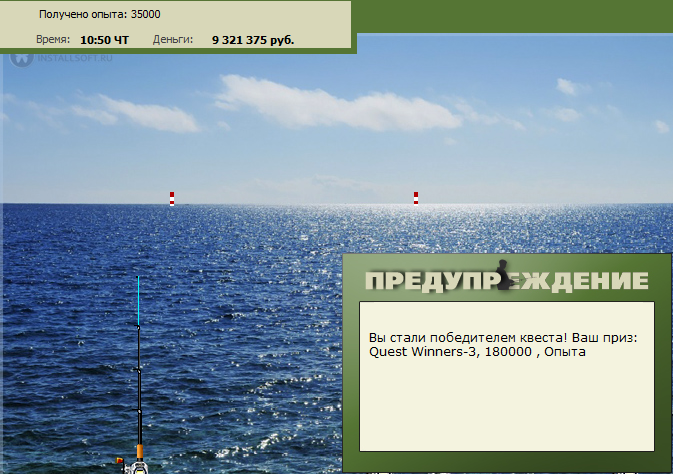Click the left red-white buoy marker
The image size is (673, 474).
coord(172,199)
